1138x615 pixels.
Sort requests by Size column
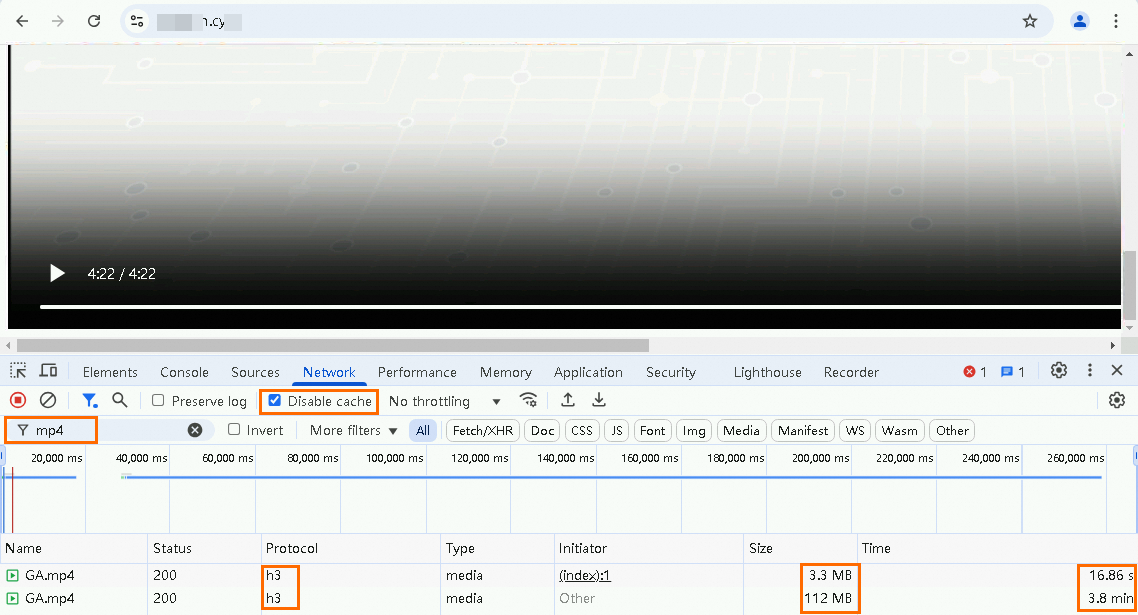click(801, 548)
